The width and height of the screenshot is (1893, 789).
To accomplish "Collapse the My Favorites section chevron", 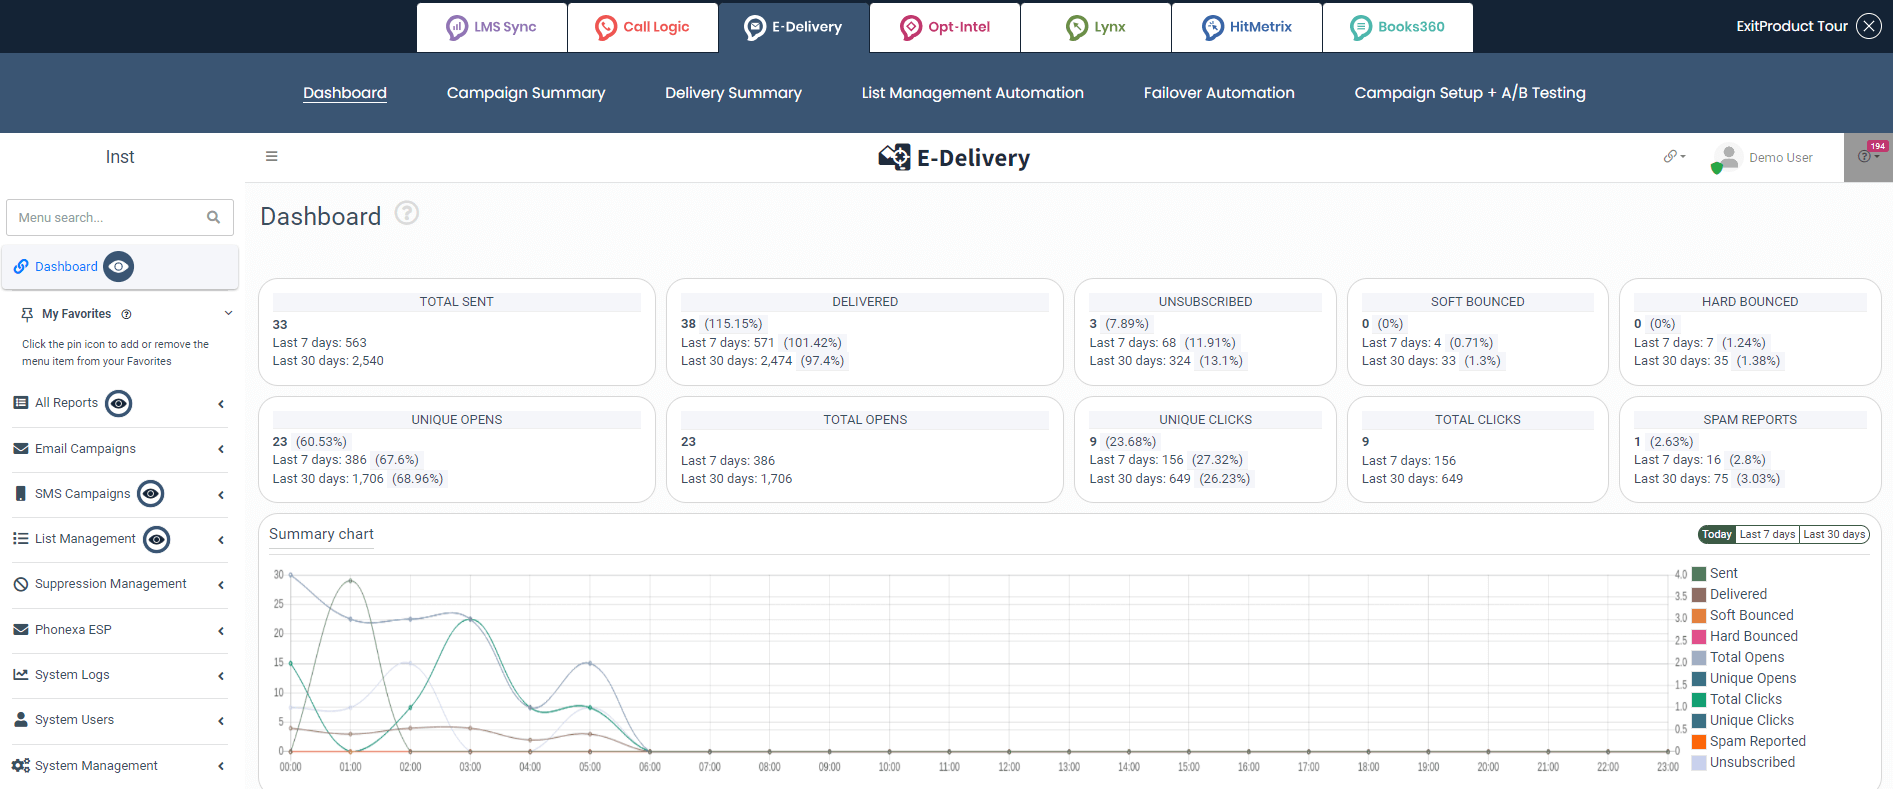I will point(228,314).
